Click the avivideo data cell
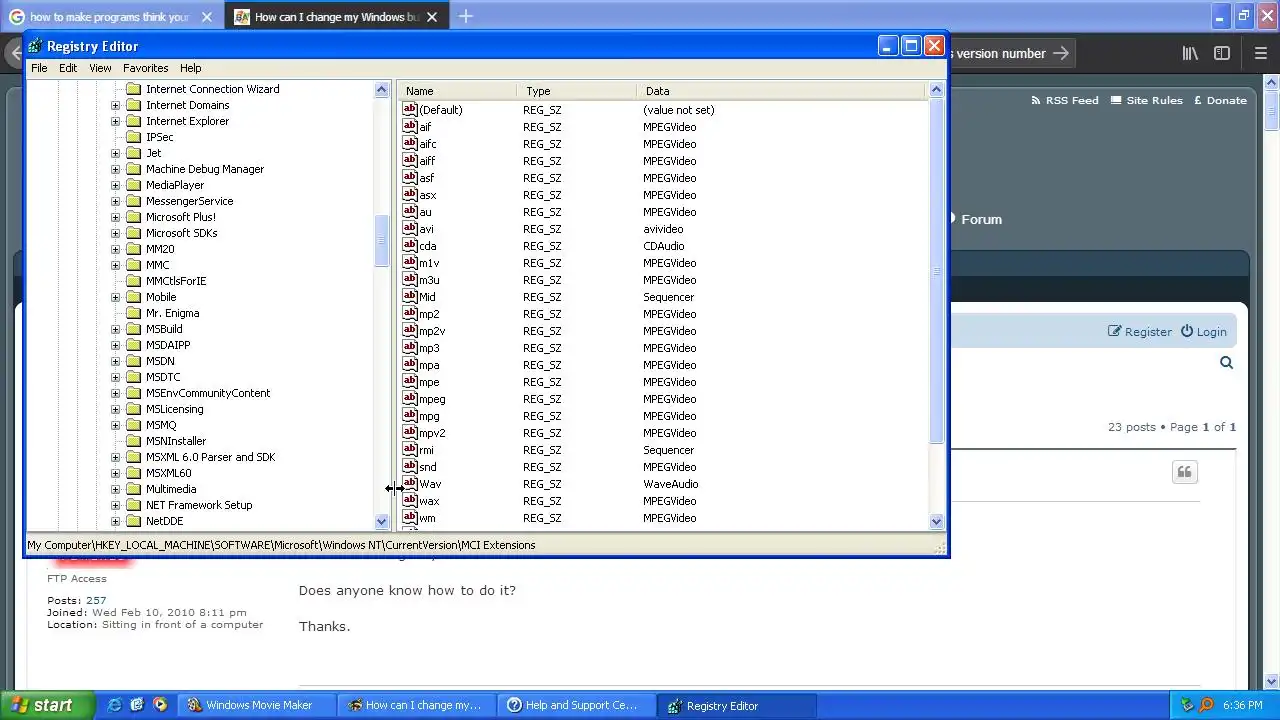This screenshot has width=1280, height=720. pyautogui.click(x=663, y=229)
